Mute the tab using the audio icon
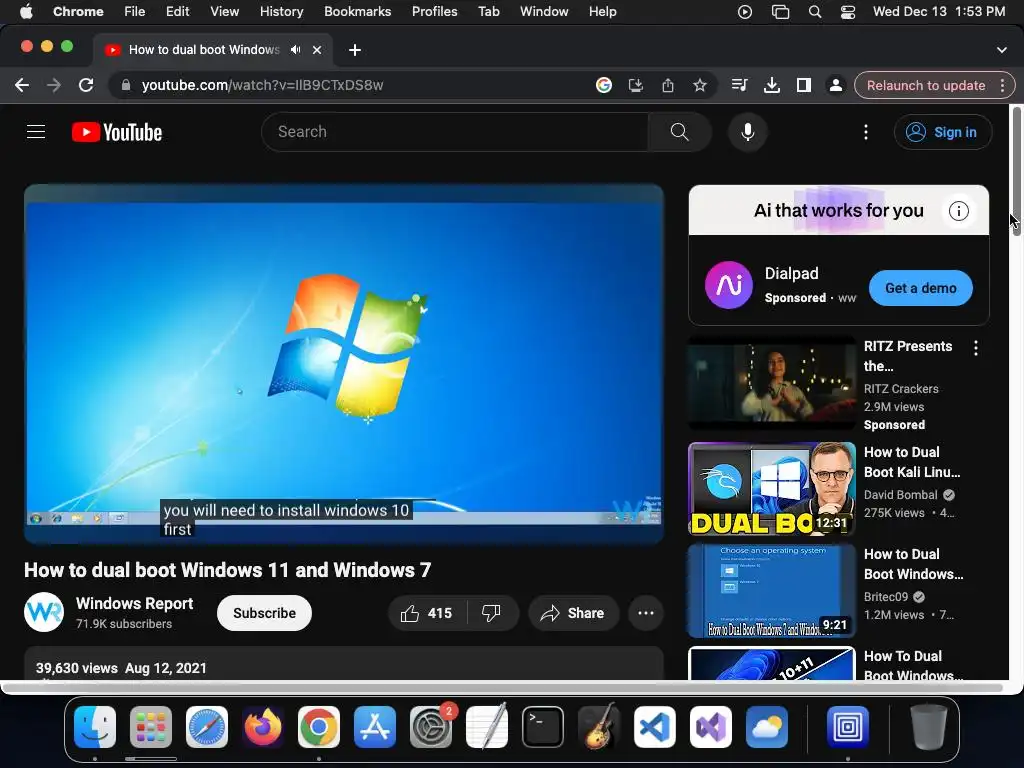This screenshot has height=768, width=1024. 296,50
